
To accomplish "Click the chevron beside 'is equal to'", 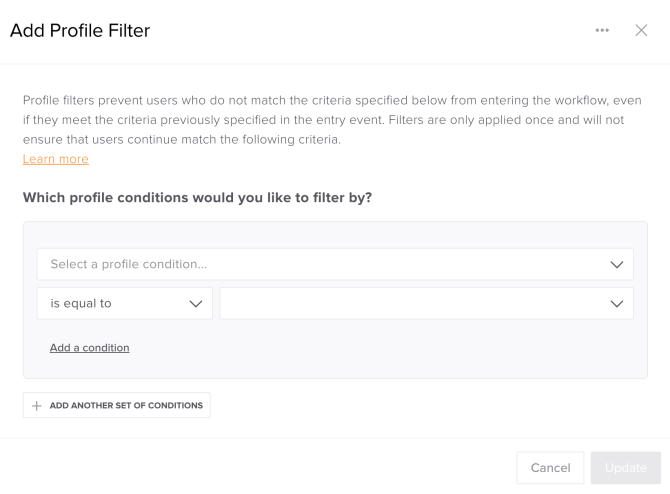I will [x=196, y=304].
